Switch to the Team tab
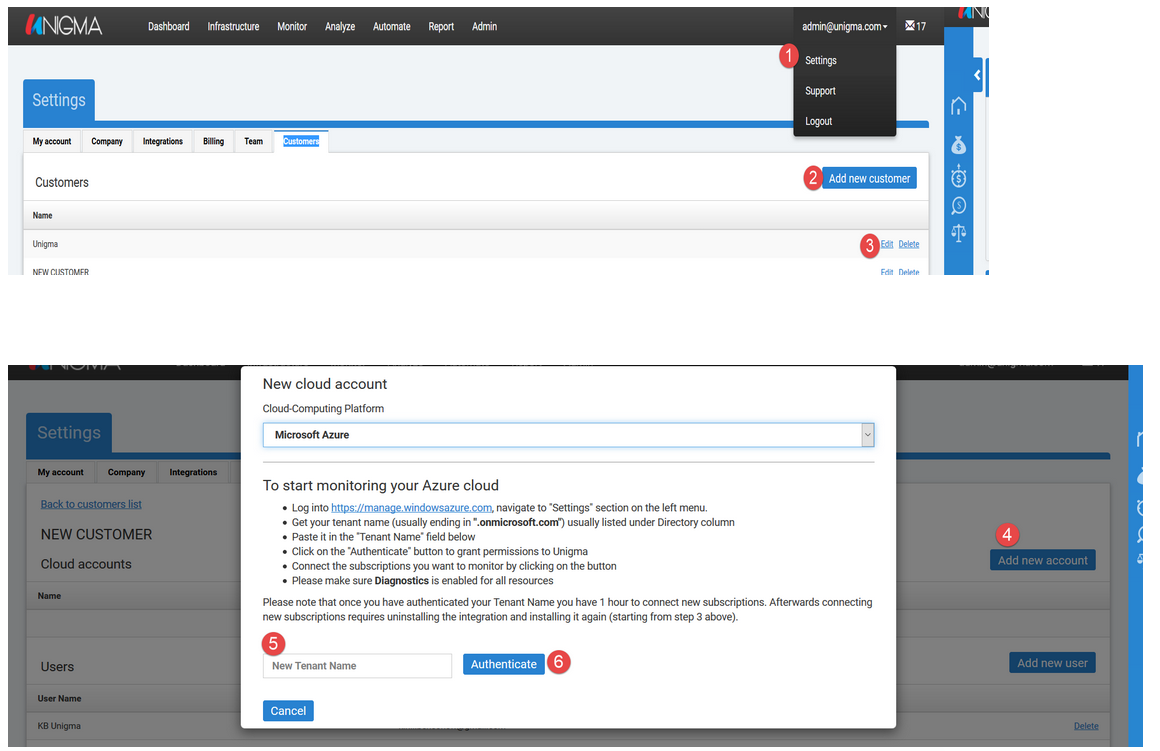The height and width of the screenshot is (751, 1160). tap(254, 141)
